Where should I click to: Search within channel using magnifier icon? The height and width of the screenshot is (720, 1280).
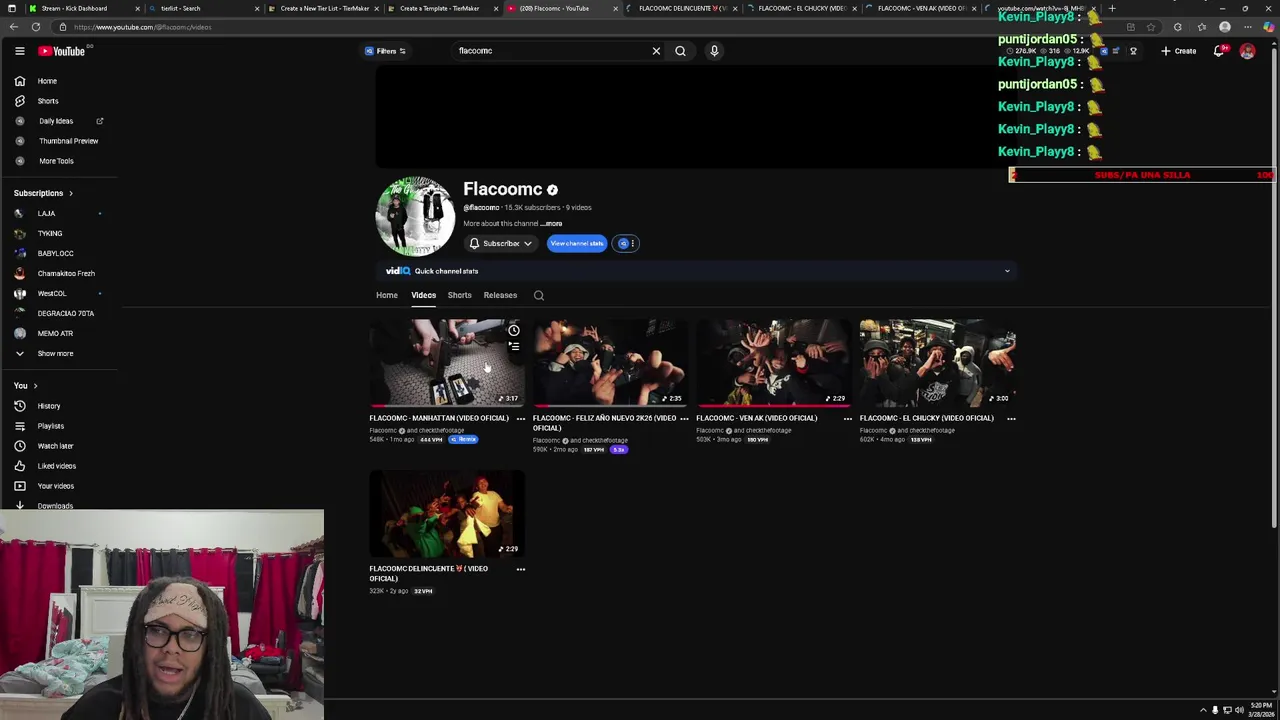tap(539, 295)
